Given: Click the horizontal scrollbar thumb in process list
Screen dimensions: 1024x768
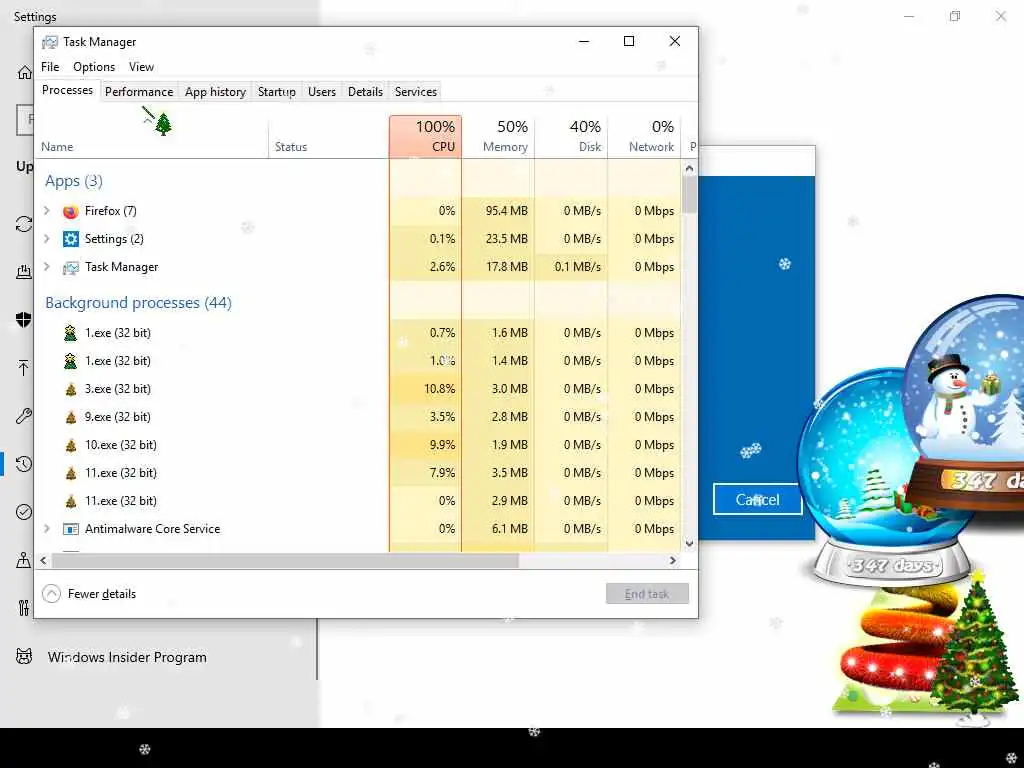Looking at the screenshot, I should point(285,560).
